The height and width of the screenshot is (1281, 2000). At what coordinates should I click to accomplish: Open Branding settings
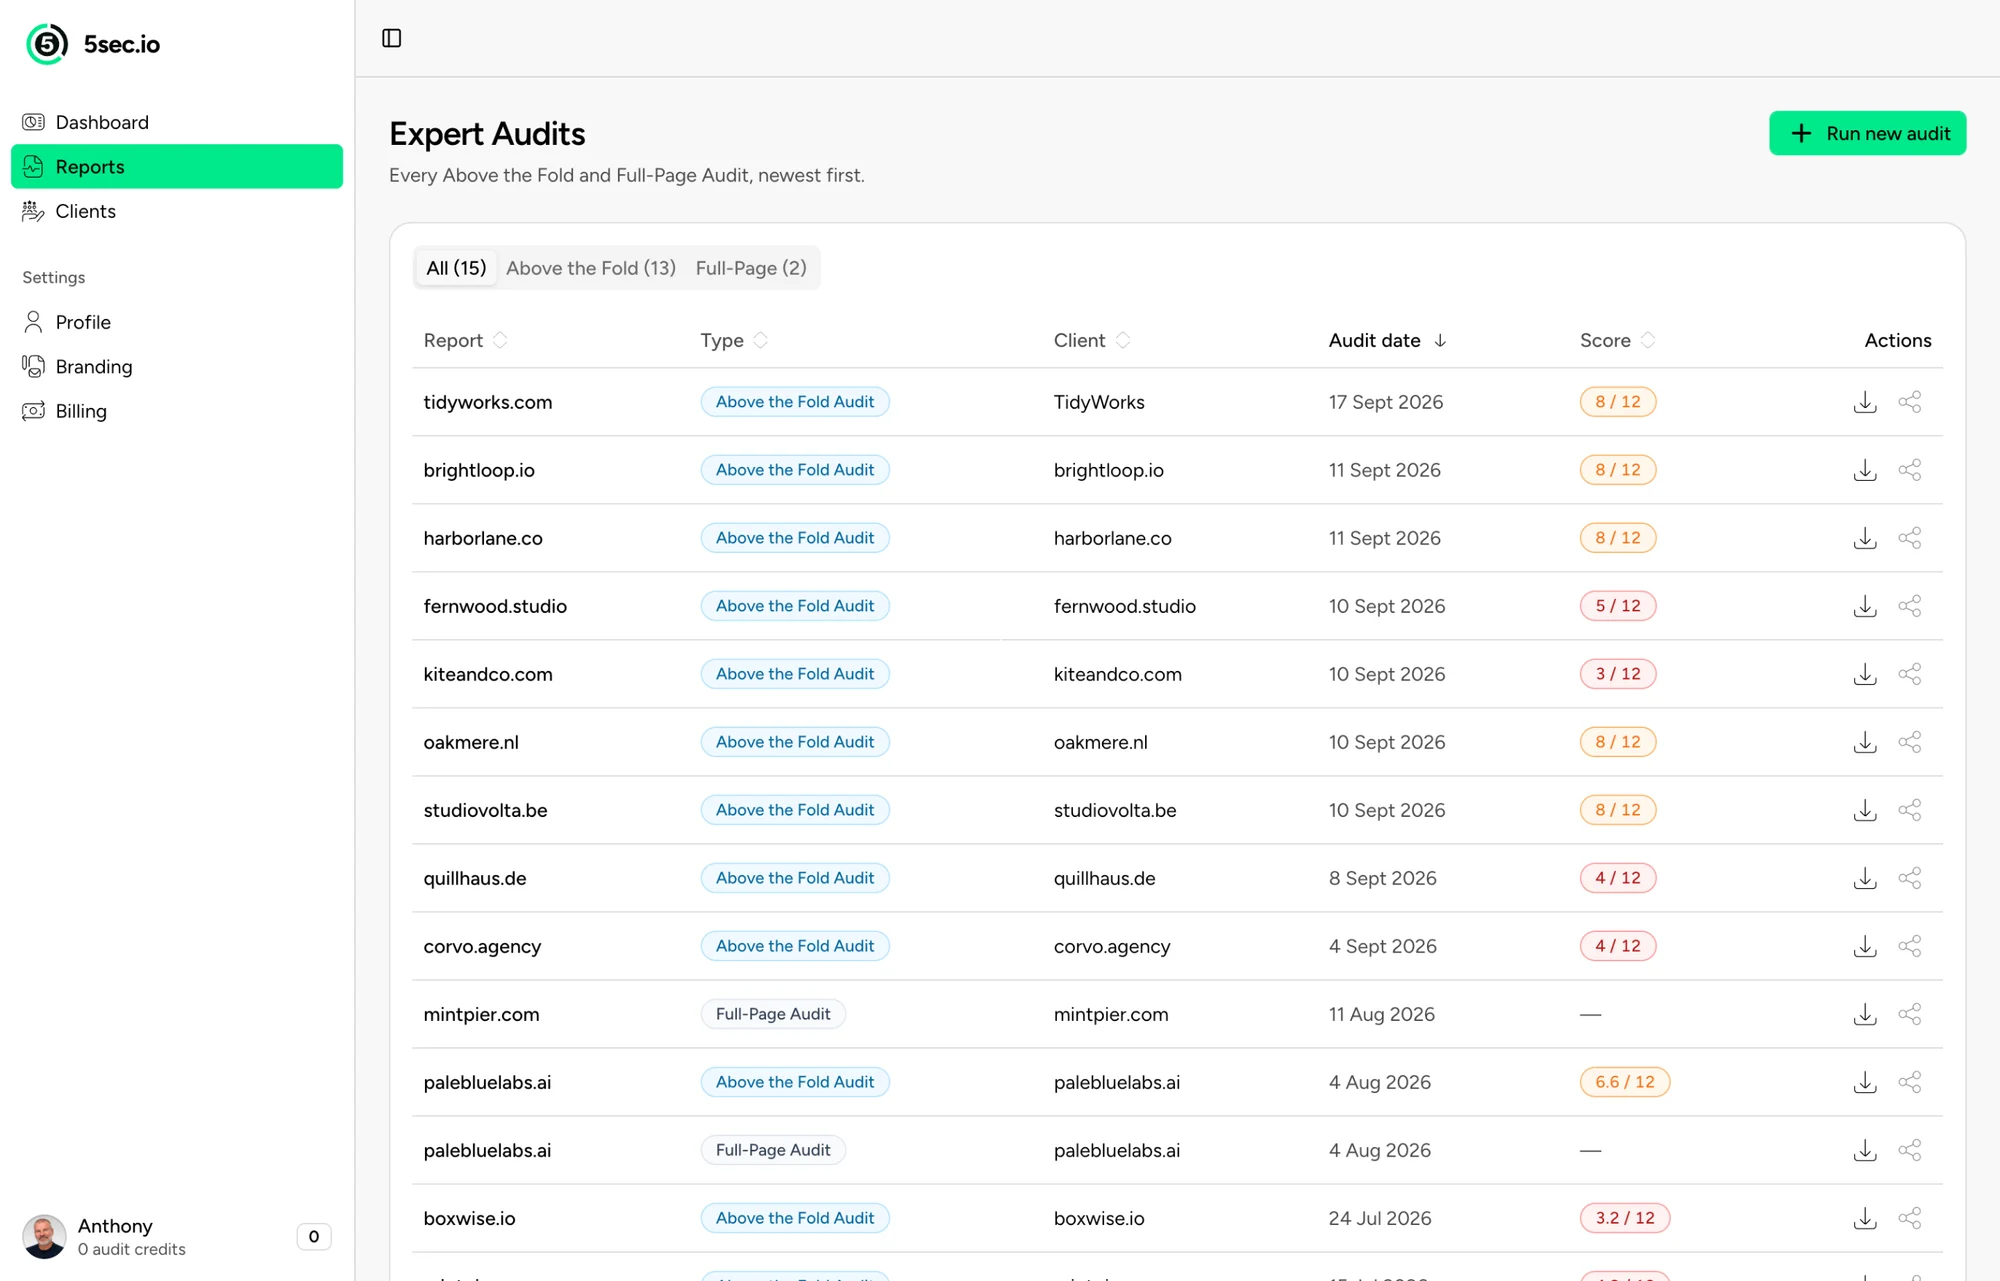(177, 366)
